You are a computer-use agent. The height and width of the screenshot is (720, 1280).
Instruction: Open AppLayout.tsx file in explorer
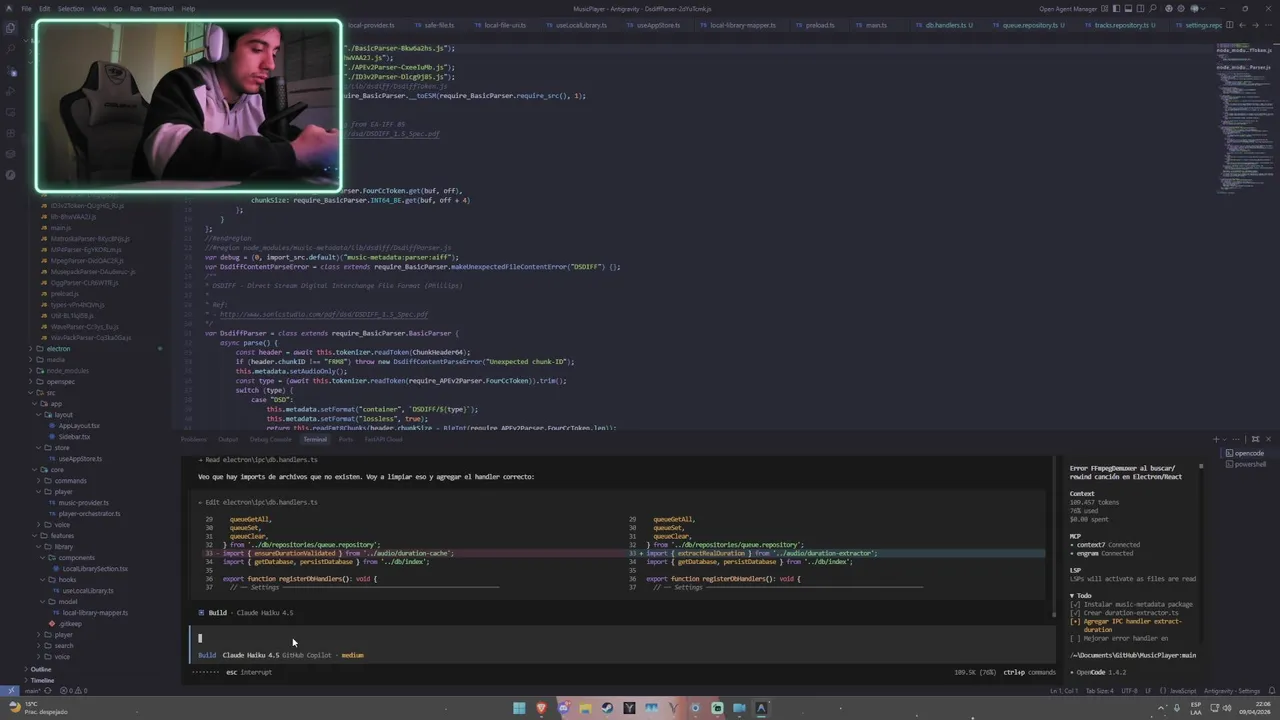point(79,425)
